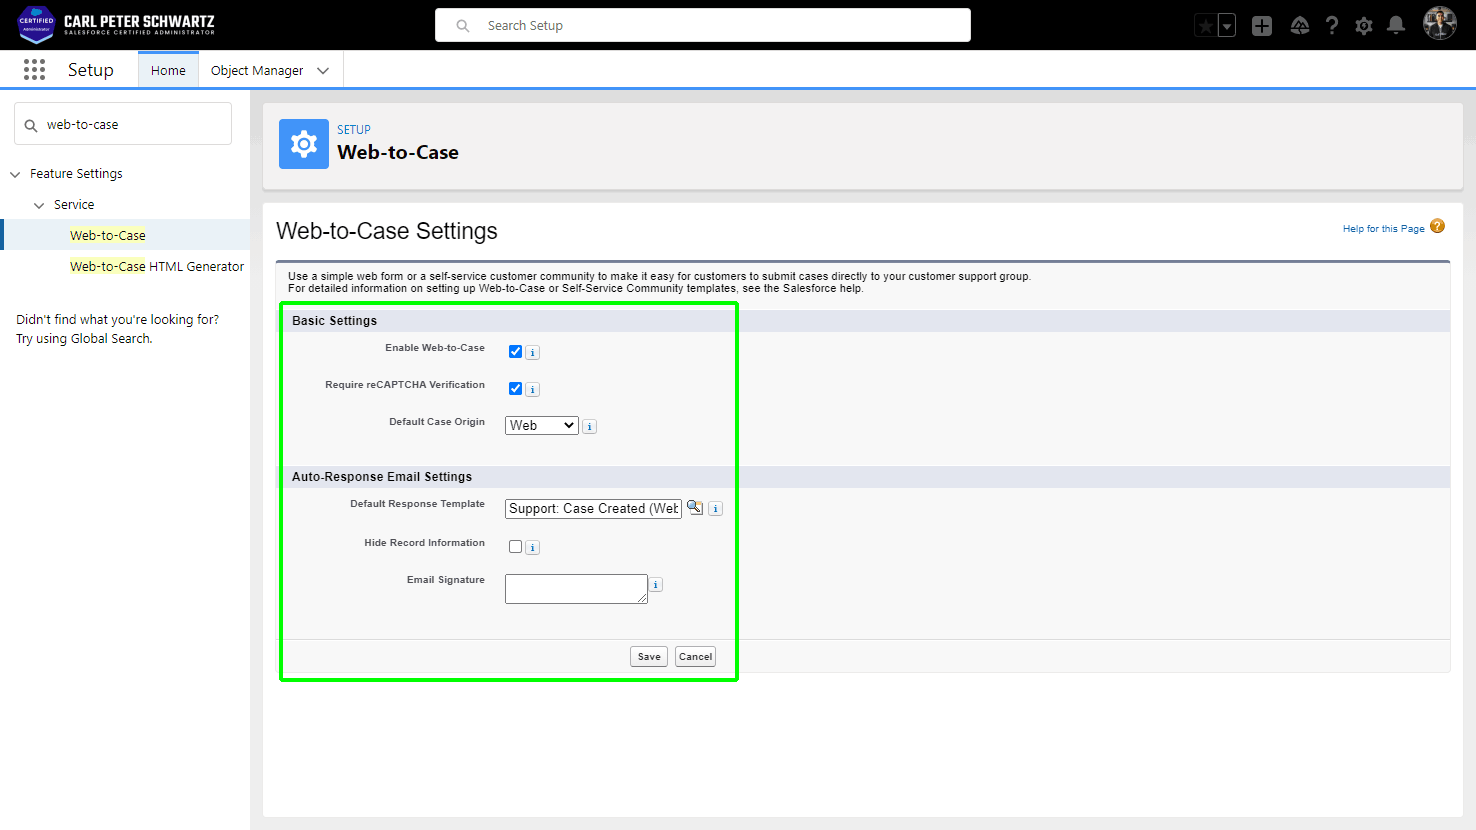Open the Help for this Page link

click(x=1383, y=229)
